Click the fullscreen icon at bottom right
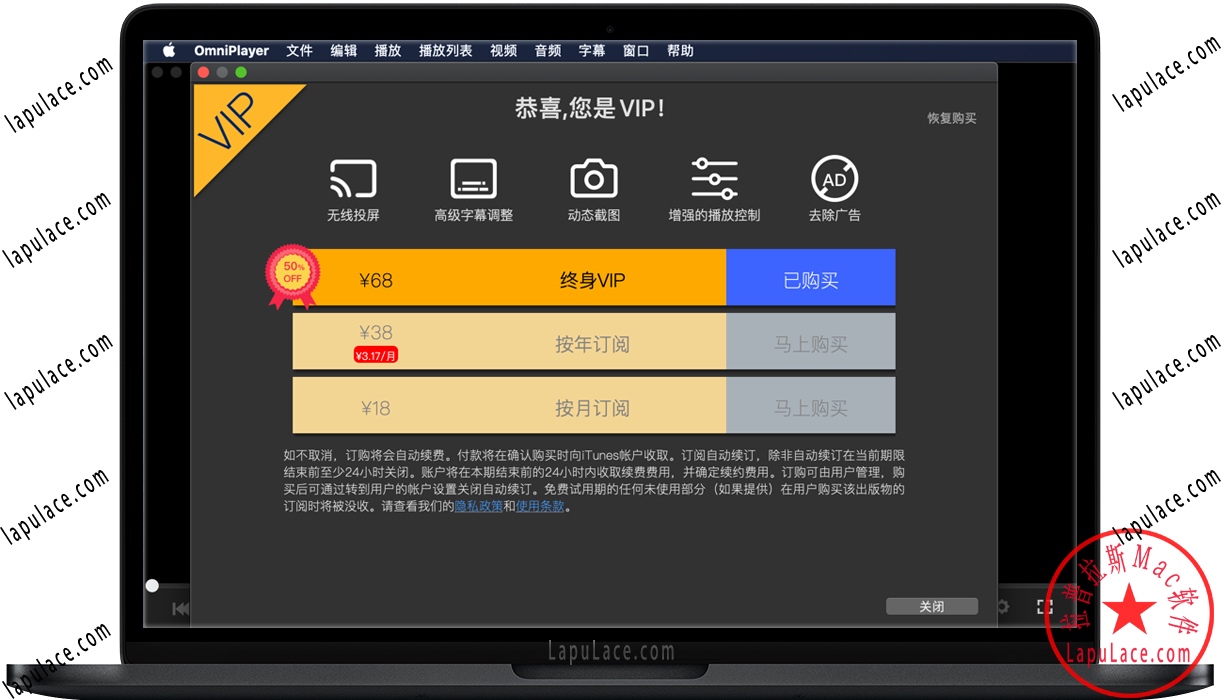 1045,606
